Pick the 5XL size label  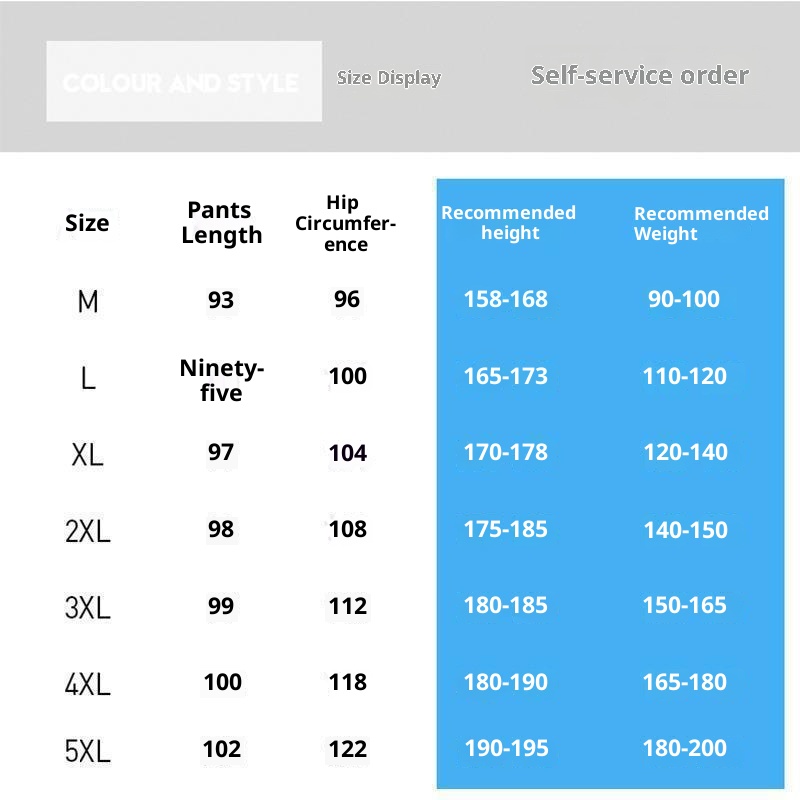[88, 750]
